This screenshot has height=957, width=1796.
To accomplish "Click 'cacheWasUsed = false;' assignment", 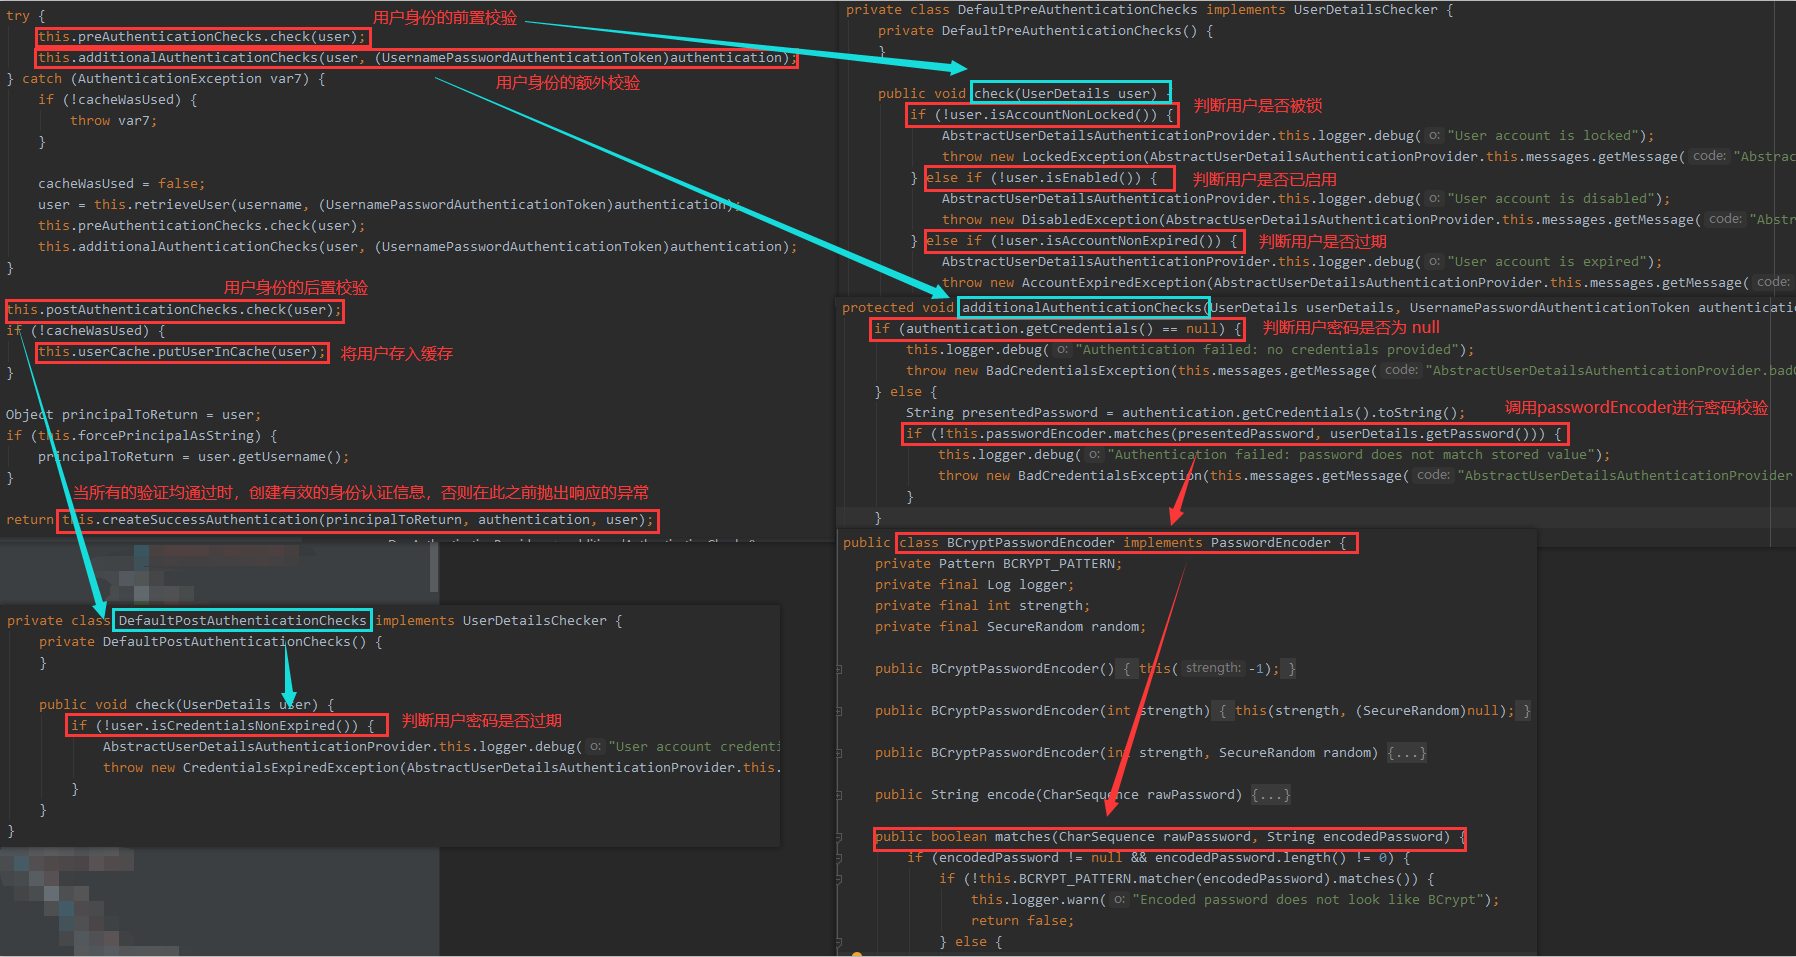I will pyautogui.click(x=121, y=184).
